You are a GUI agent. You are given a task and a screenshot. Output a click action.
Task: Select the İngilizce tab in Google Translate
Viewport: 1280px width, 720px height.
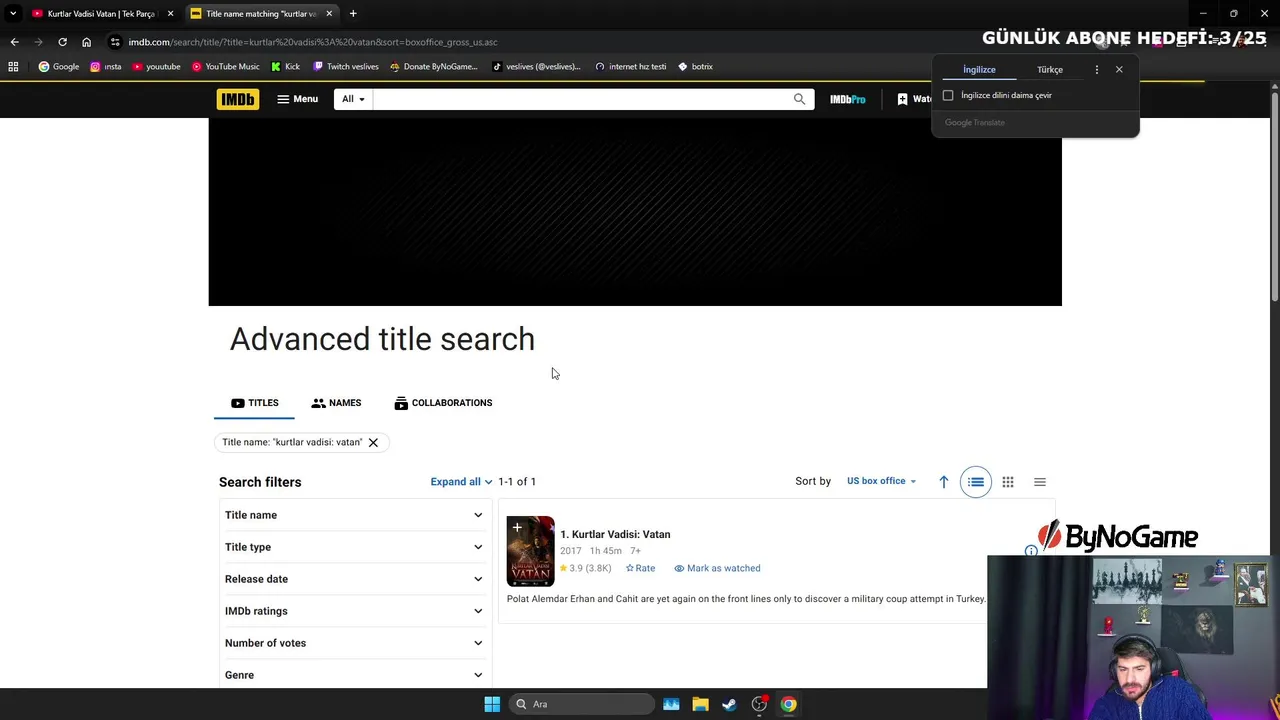tap(979, 70)
